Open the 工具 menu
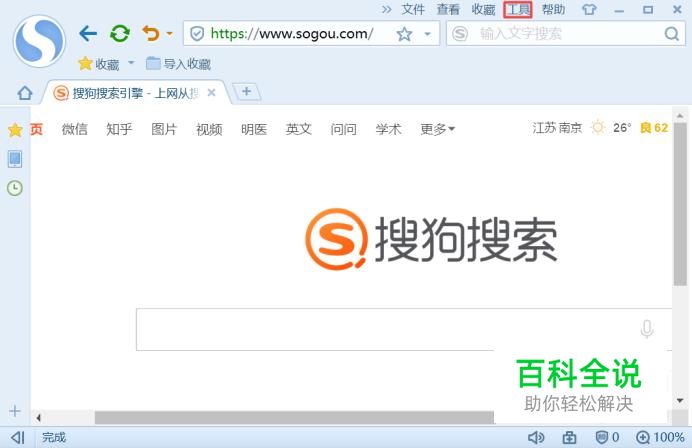 (x=518, y=9)
